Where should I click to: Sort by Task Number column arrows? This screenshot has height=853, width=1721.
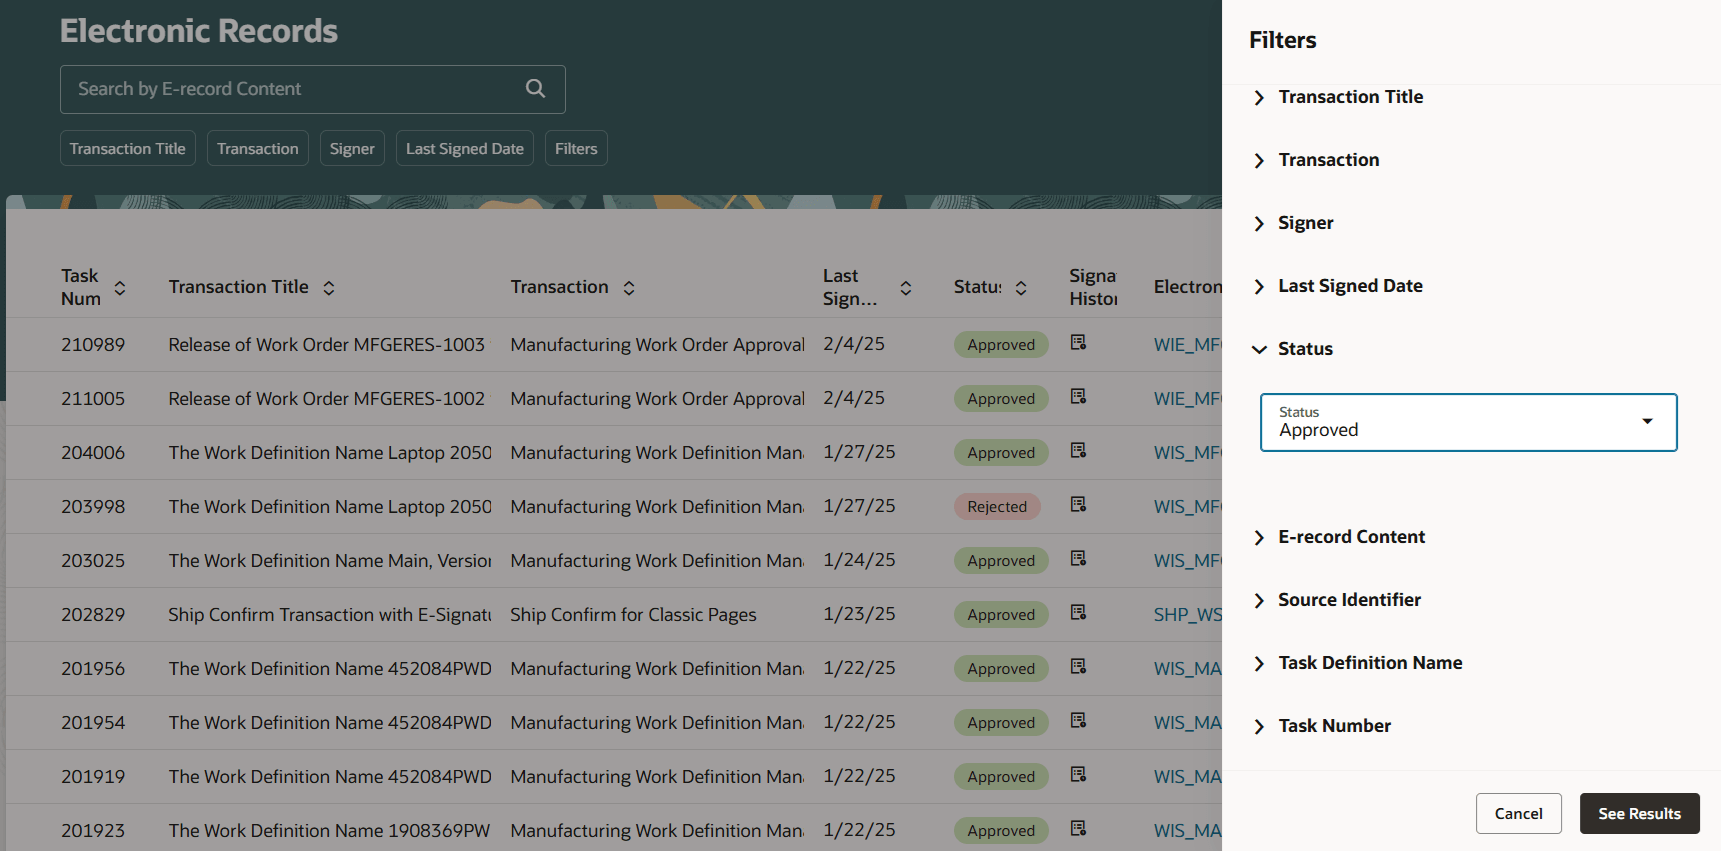[x=120, y=288]
